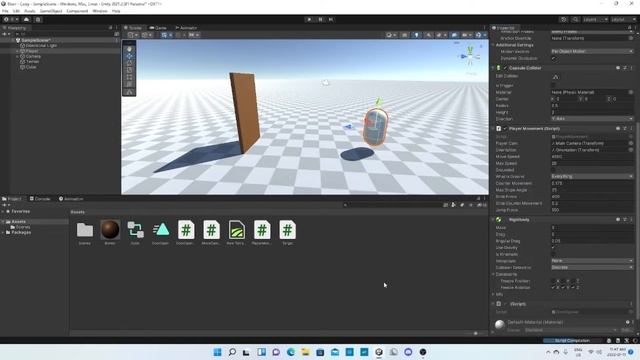
Task: Open Rigidbody component kebab menu
Action: [631, 219]
